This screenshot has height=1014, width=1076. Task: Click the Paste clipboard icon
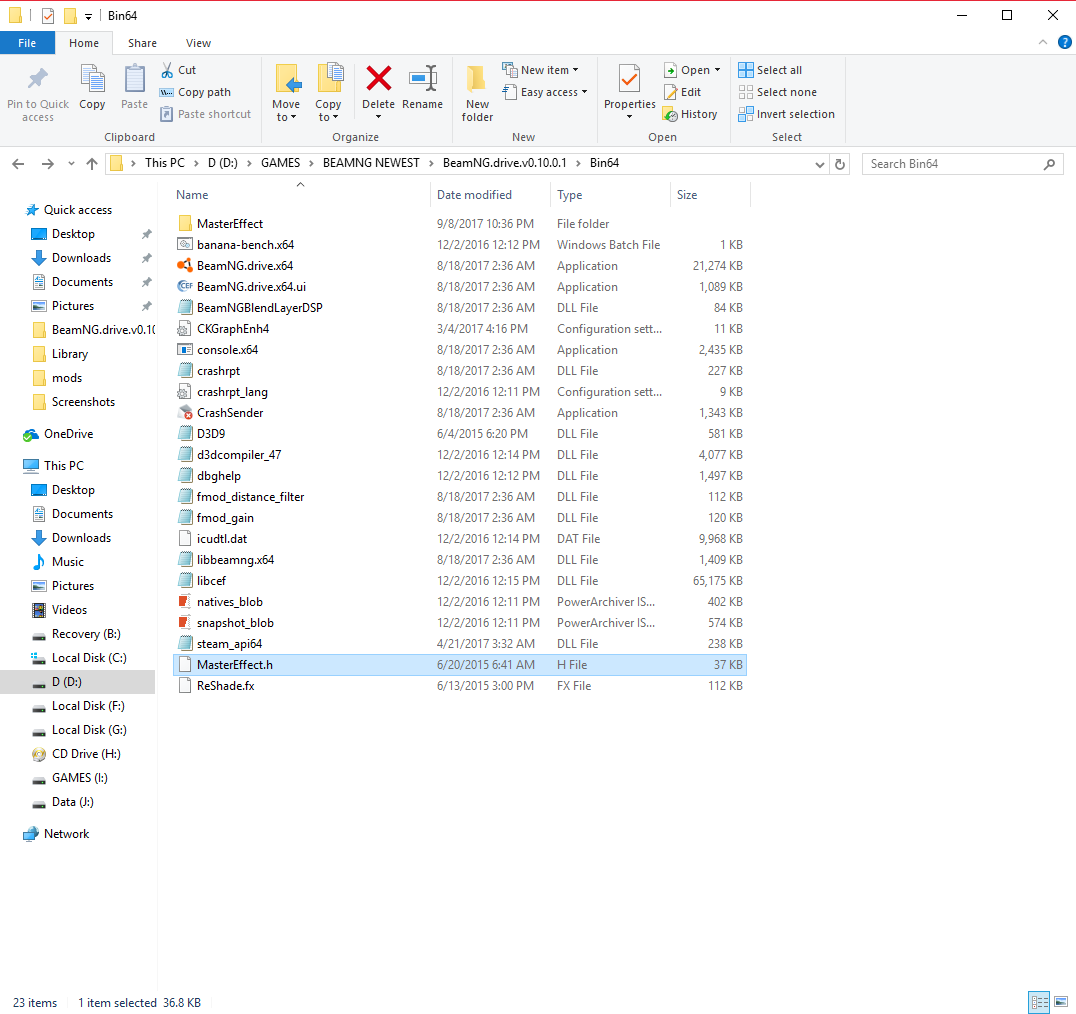134,80
